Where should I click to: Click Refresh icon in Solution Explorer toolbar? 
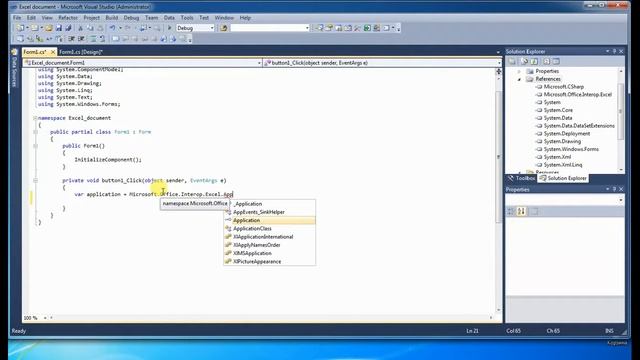click(x=534, y=61)
